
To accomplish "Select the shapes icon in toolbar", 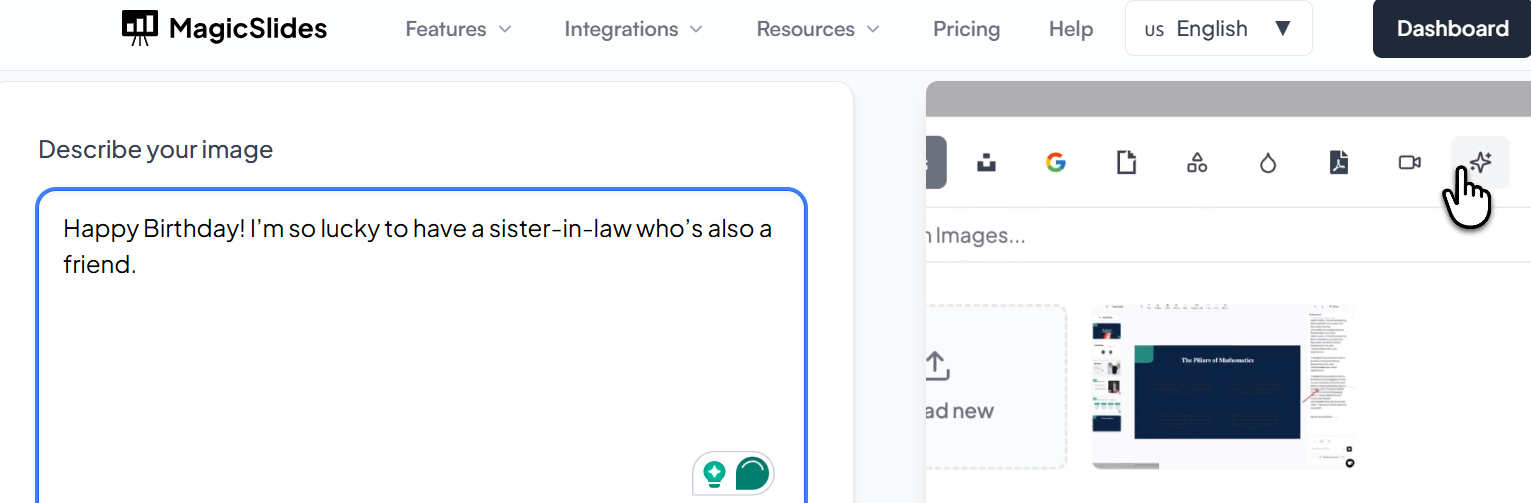I will coord(1197,163).
